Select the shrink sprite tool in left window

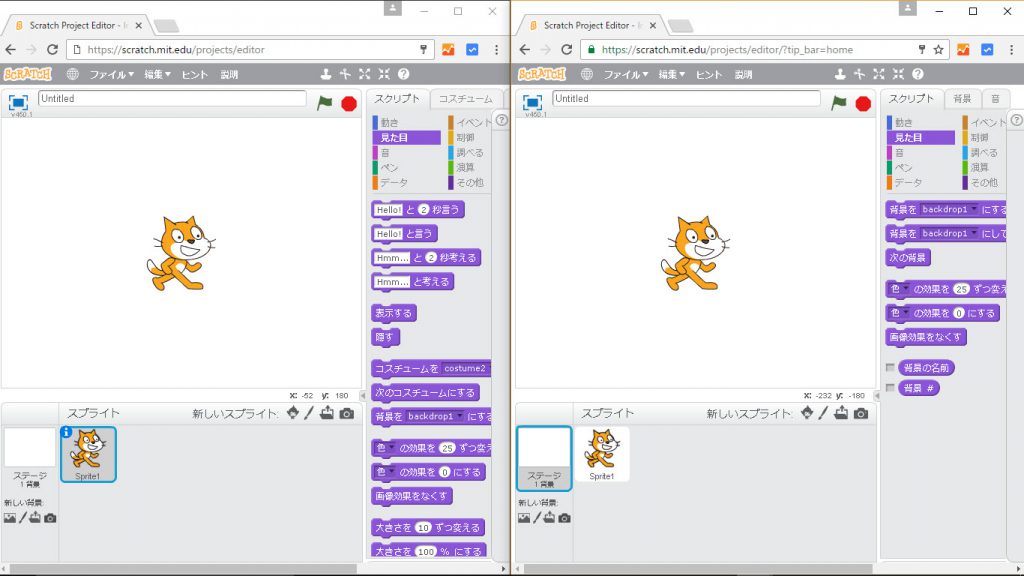tap(384, 74)
